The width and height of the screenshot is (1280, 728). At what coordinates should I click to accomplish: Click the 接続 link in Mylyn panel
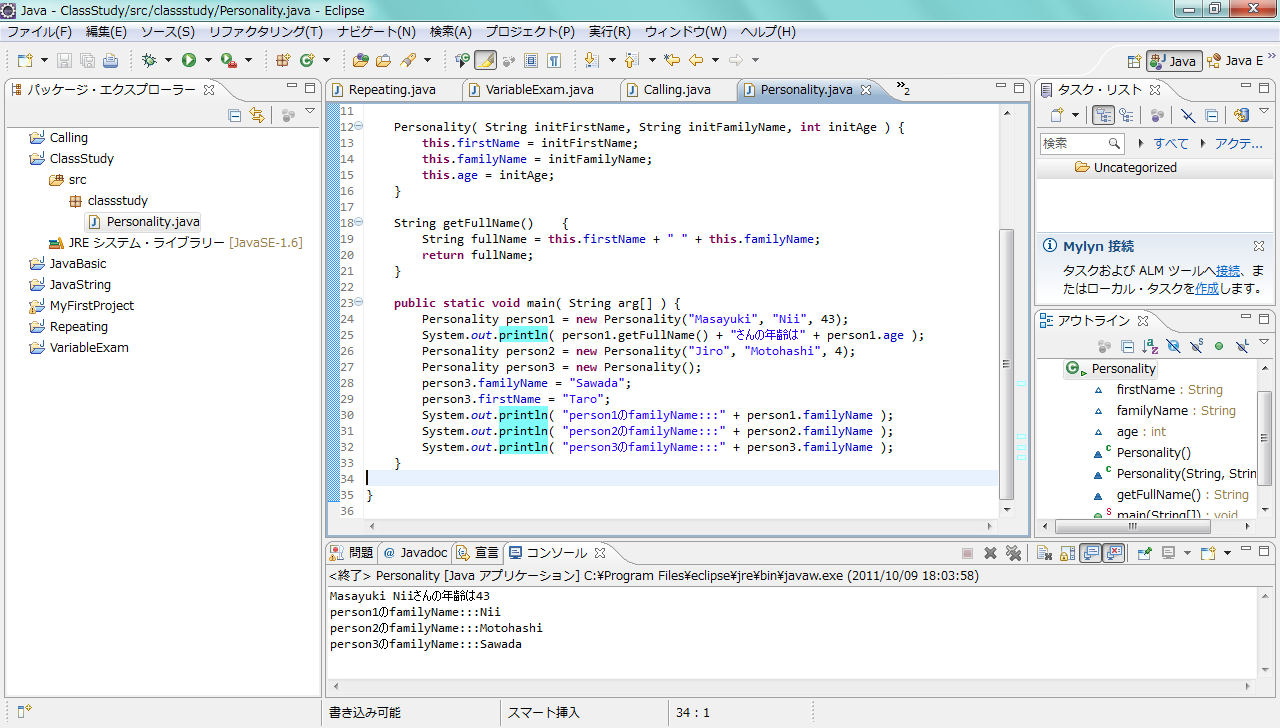click(1228, 270)
